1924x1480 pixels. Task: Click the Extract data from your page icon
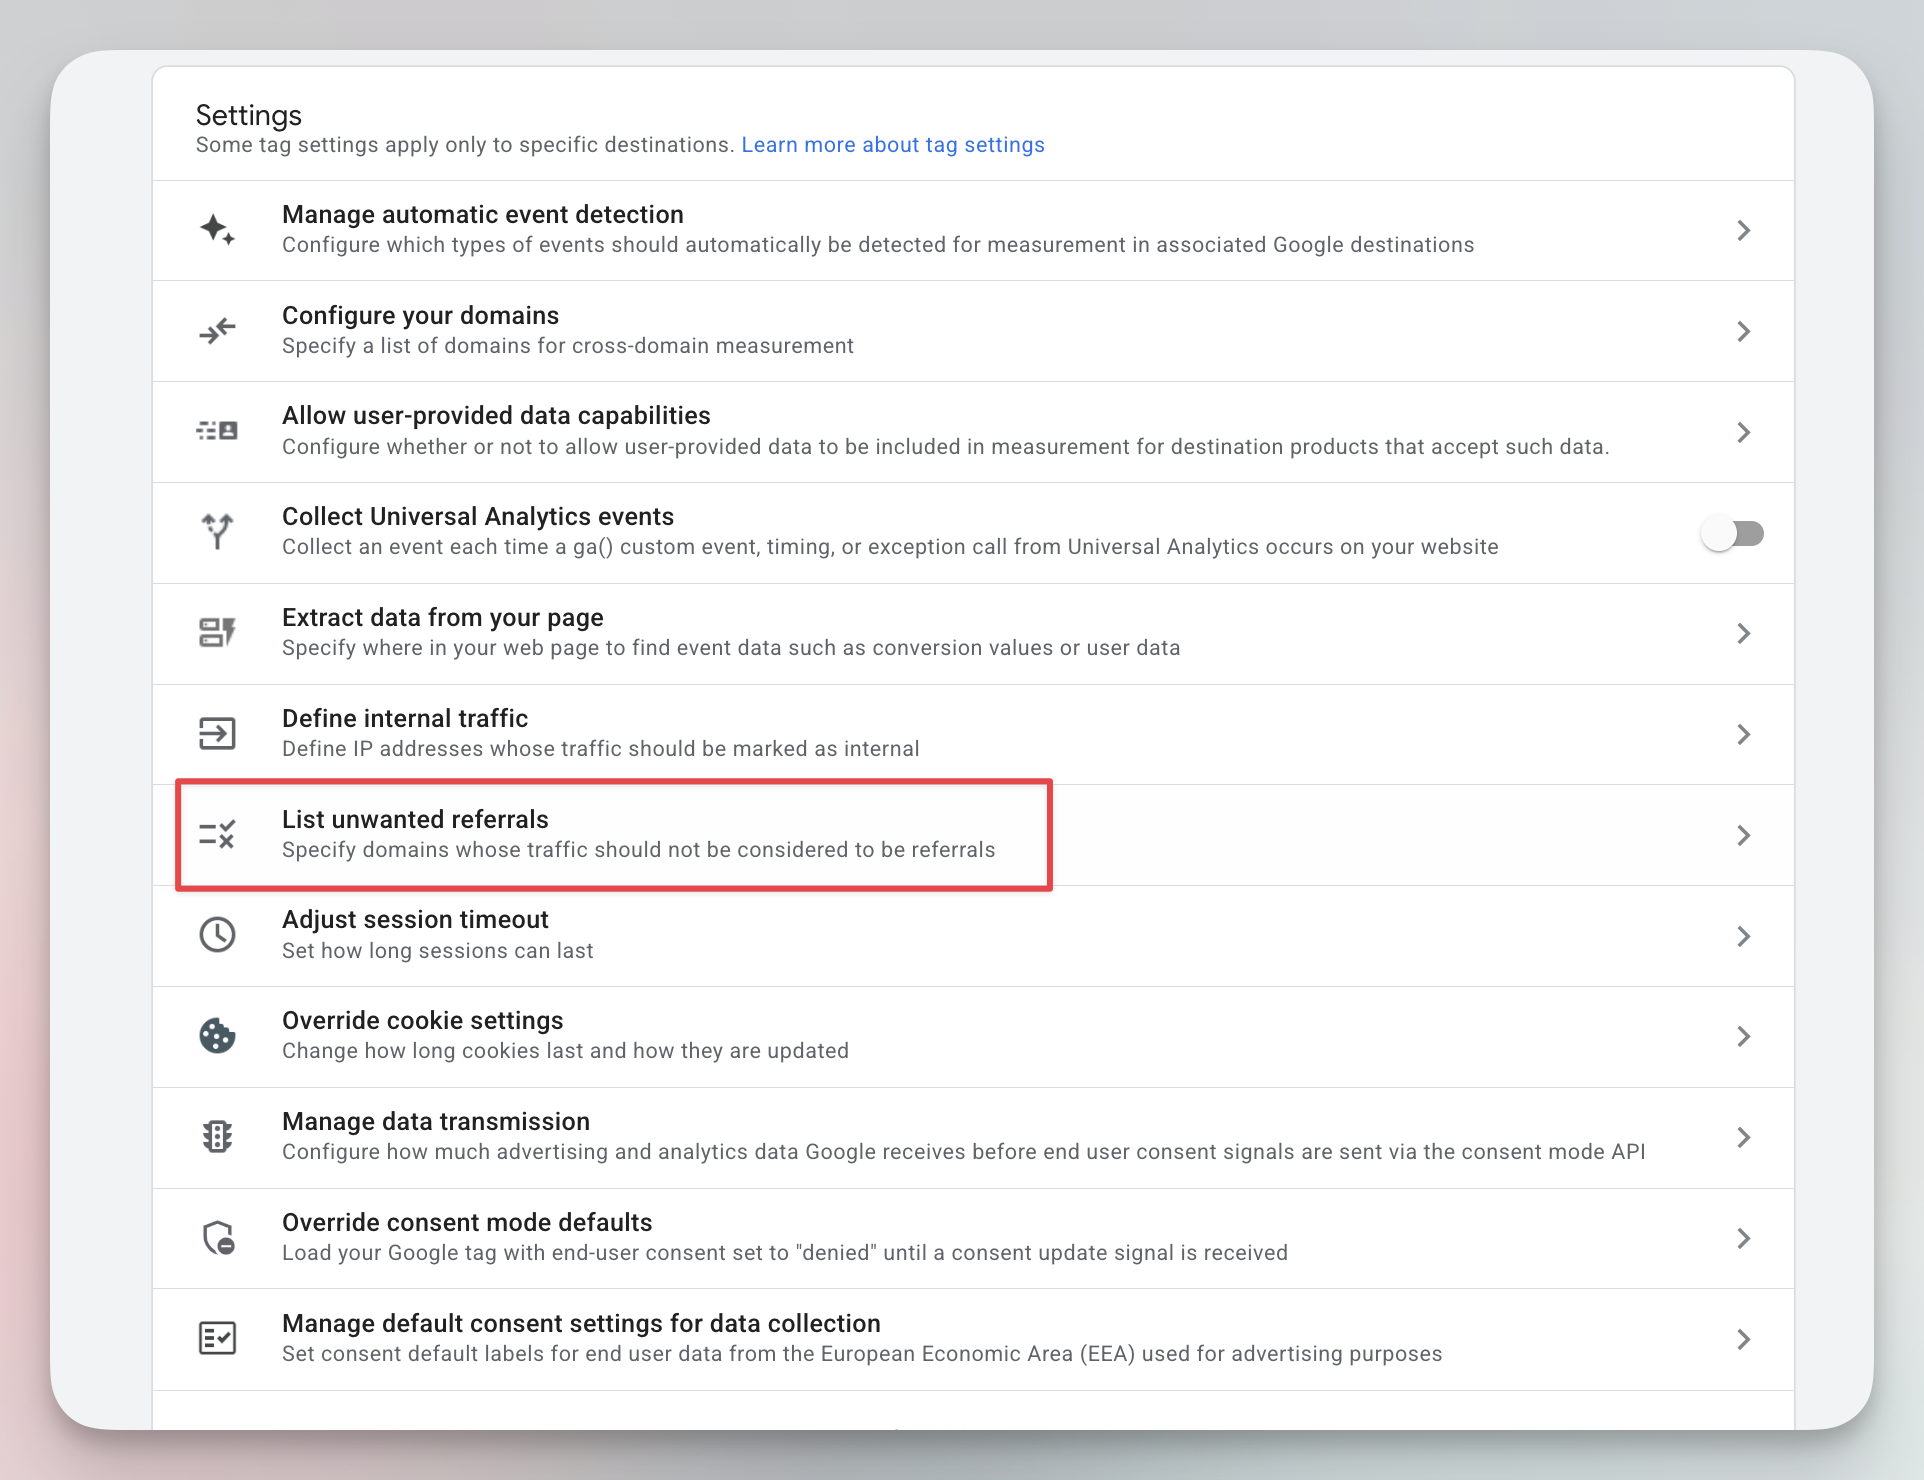[217, 633]
